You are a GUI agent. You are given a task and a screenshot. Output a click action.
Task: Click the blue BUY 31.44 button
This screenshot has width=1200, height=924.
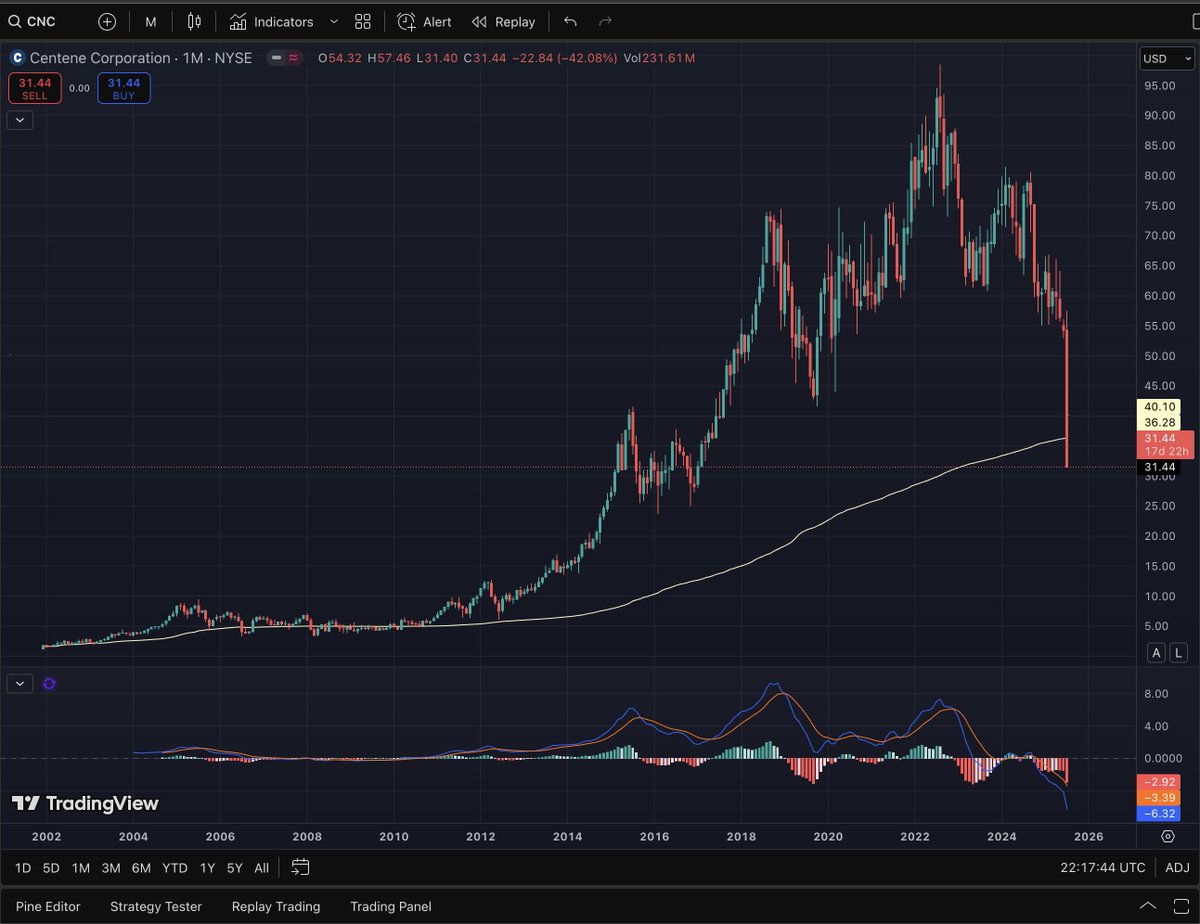click(x=123, y=88)
